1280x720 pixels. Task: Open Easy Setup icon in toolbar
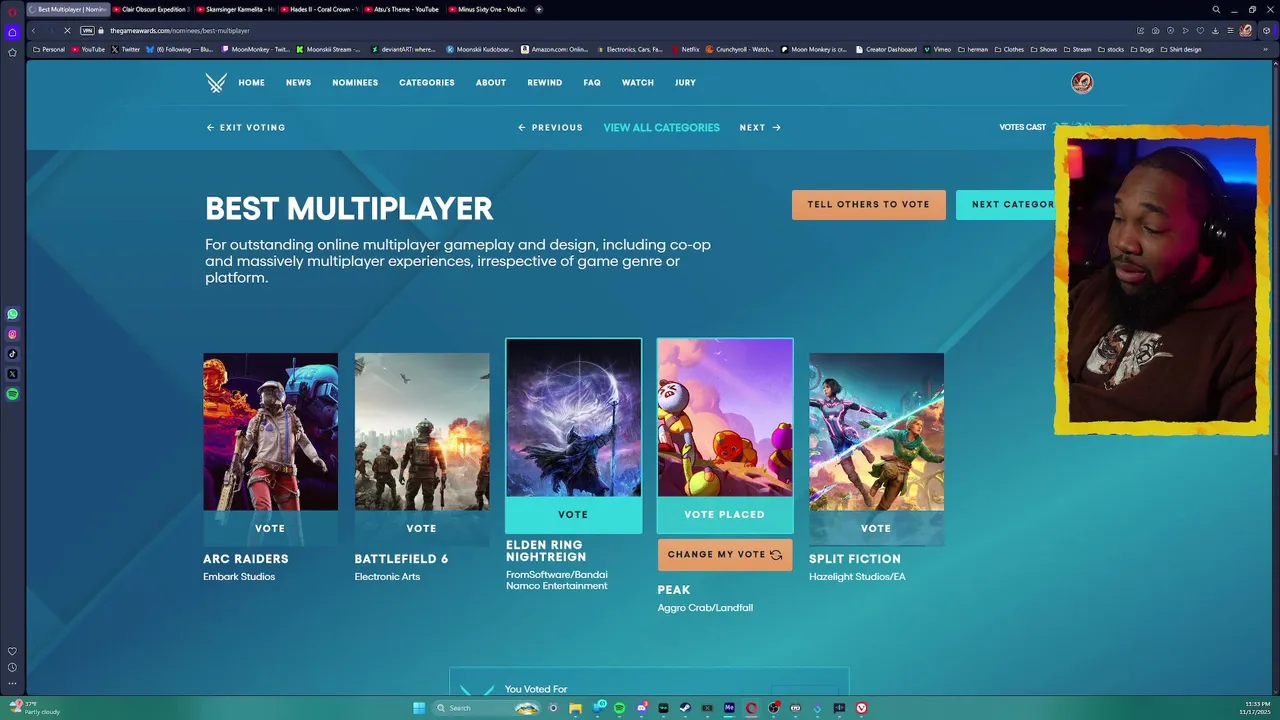coord(1230,31)
